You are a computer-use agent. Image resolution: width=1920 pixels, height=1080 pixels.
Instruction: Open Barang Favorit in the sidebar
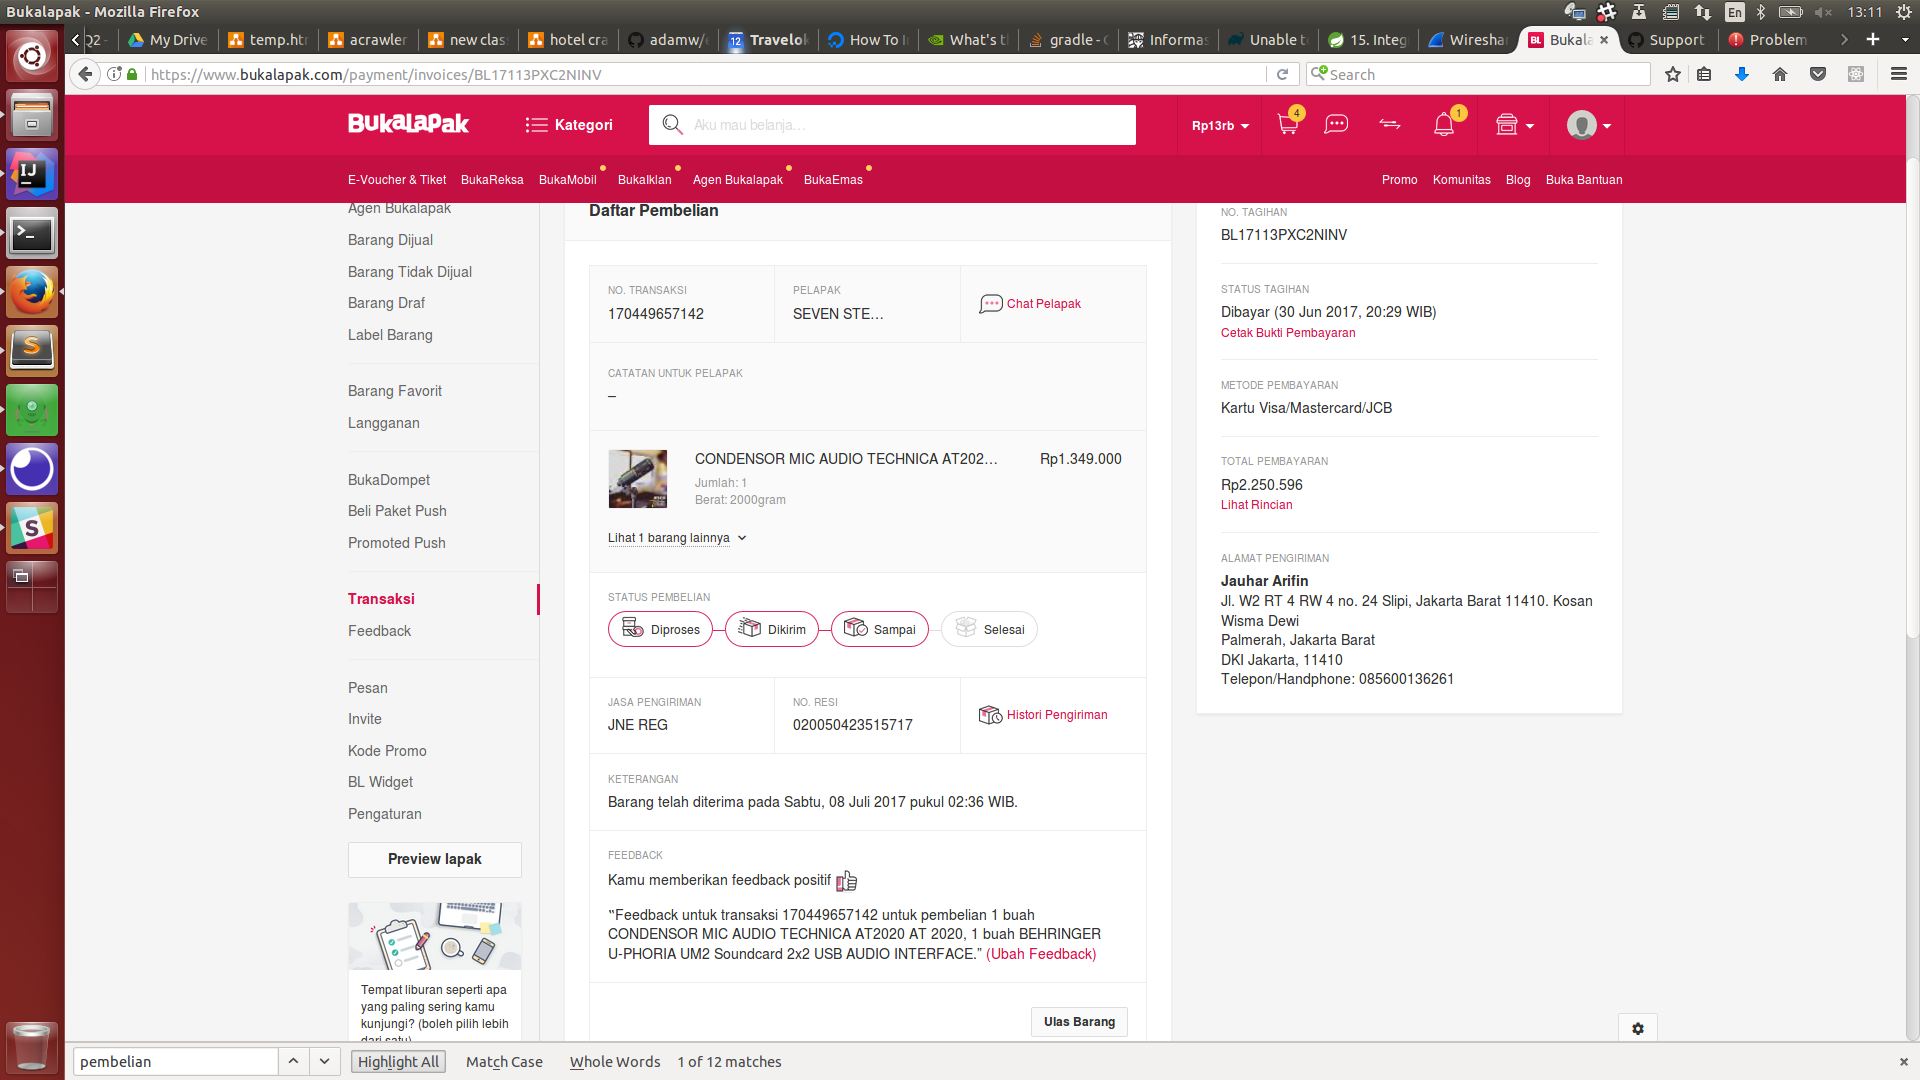coord(395,391)
